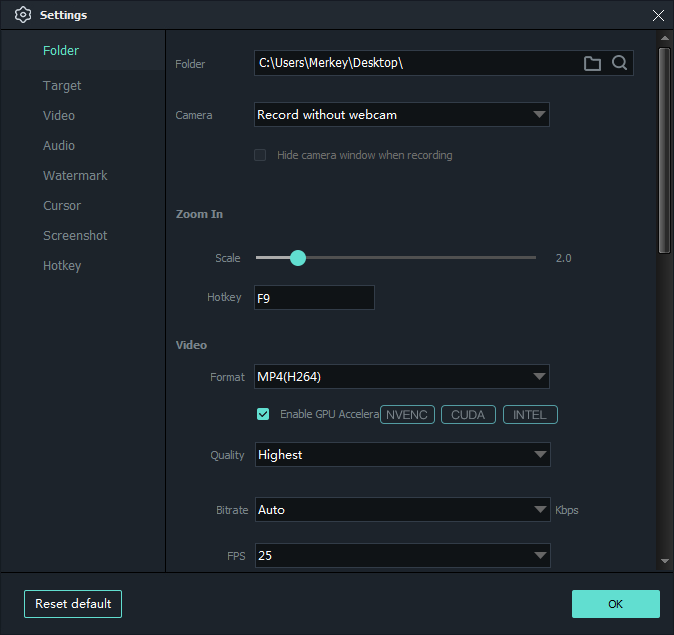Viewport: 674px width, 635px height.
Task: Select the NVENC acceleration option
Action: pyautogui.click(x=407, y=415)
